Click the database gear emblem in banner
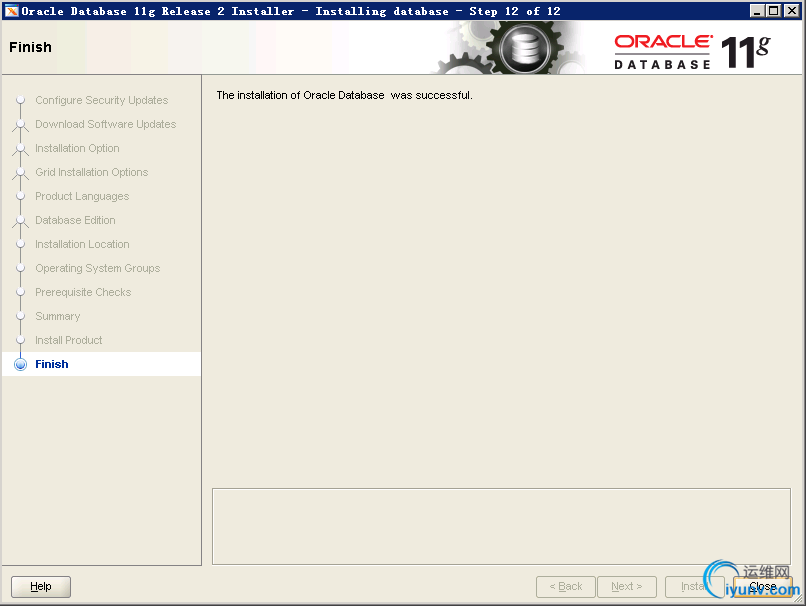The image size is (806, 606). pyautogui.click(x=524, y=50)
